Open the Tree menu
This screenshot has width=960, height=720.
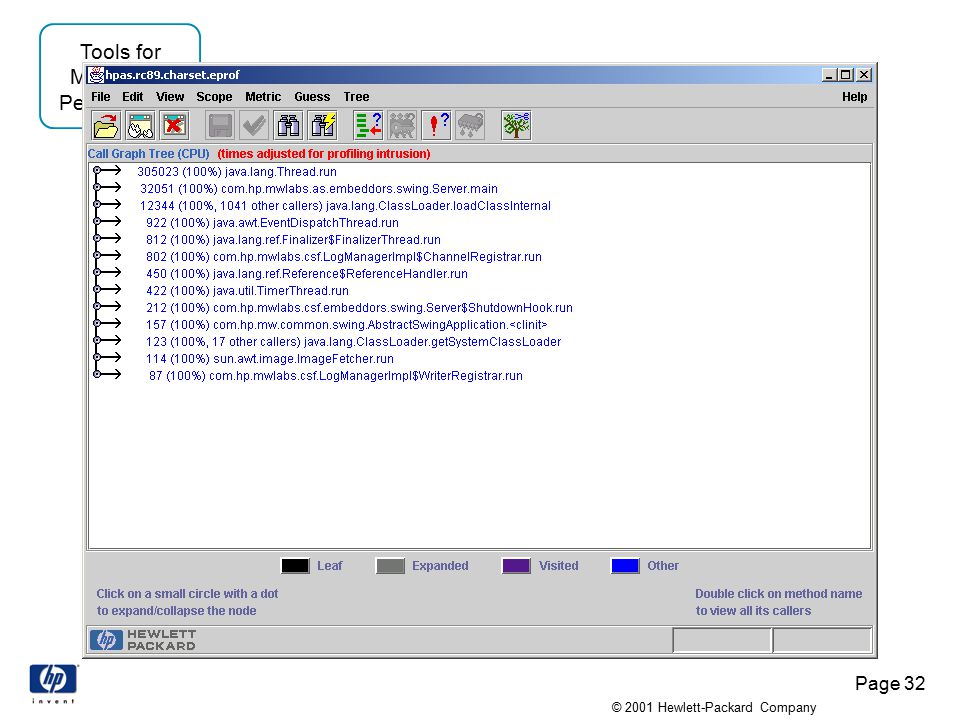[356, 97]
